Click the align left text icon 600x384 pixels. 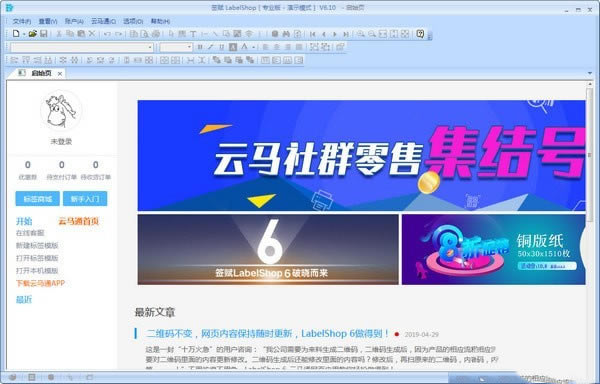tap(265, 47)
